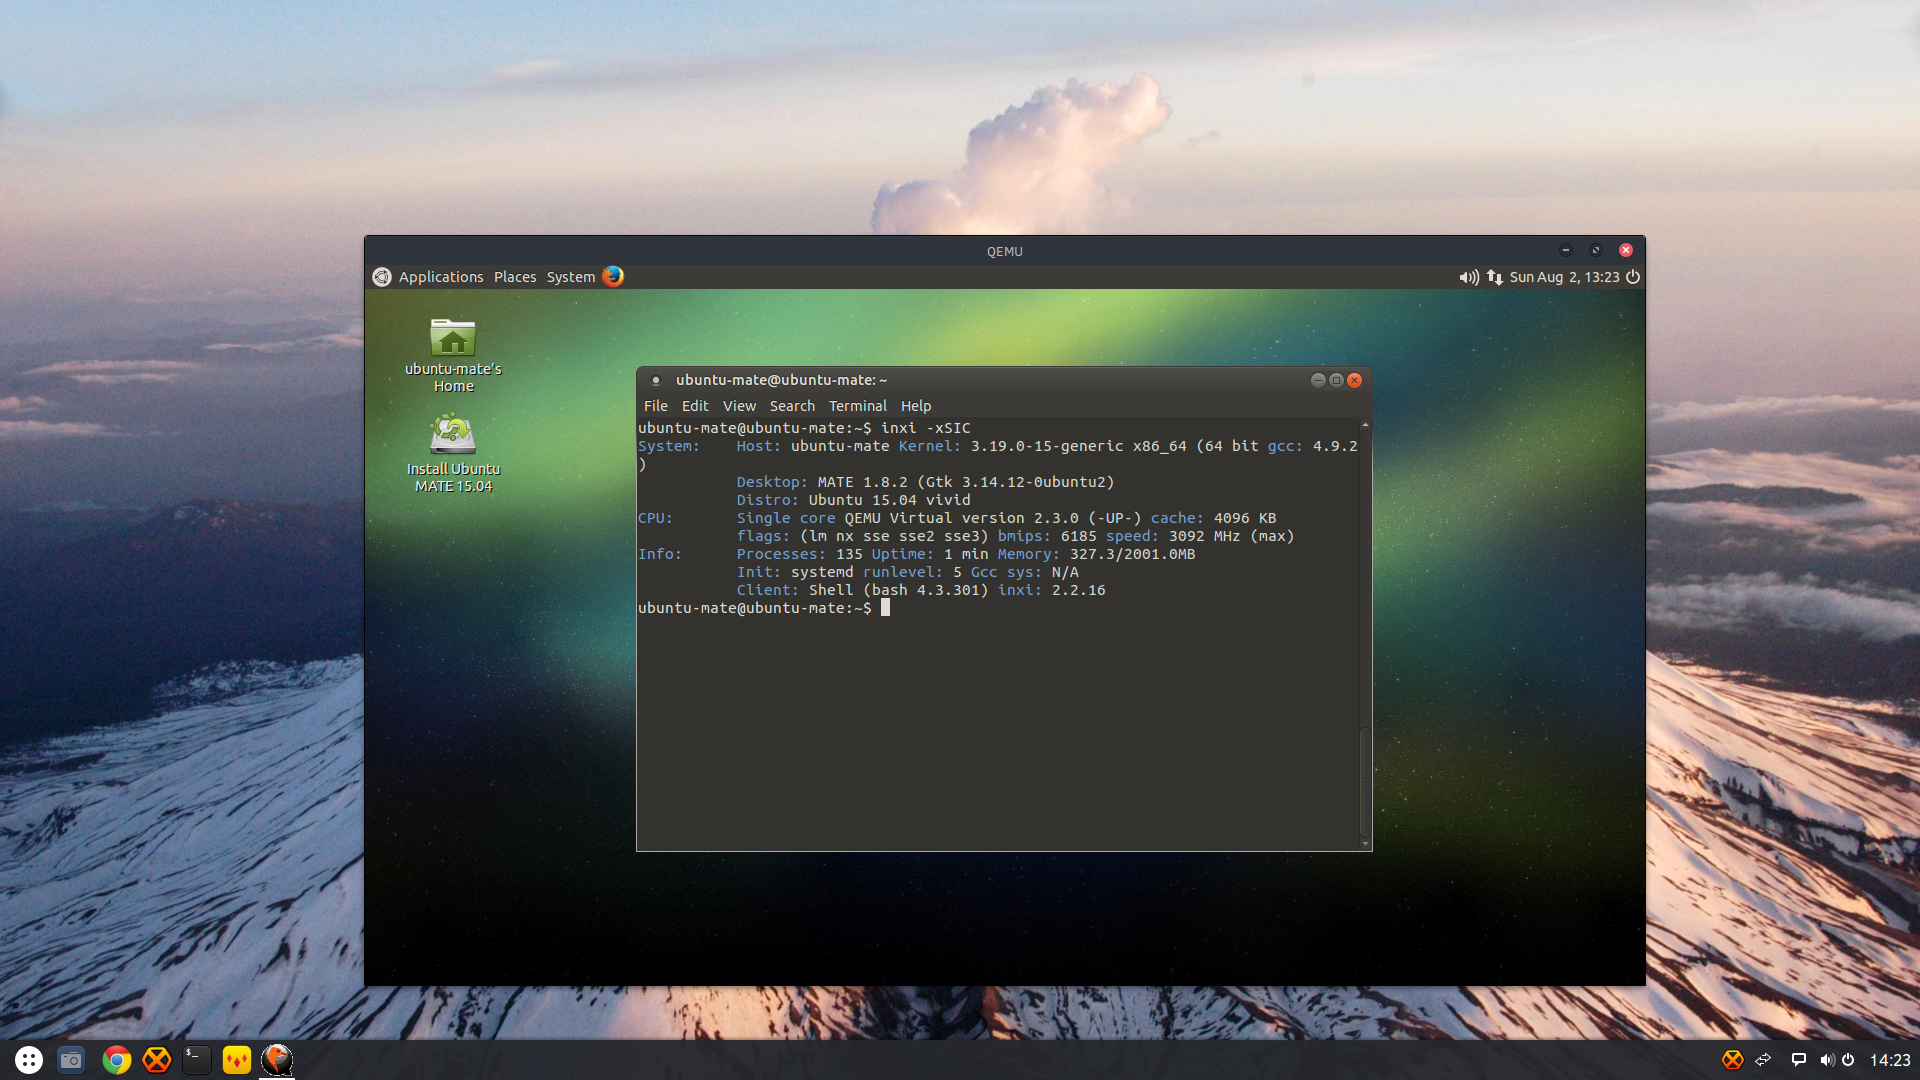This screenshot has height=1080, width=1920.
Task: Open the Applications menu in guest panel
Action: click(441, 277)
